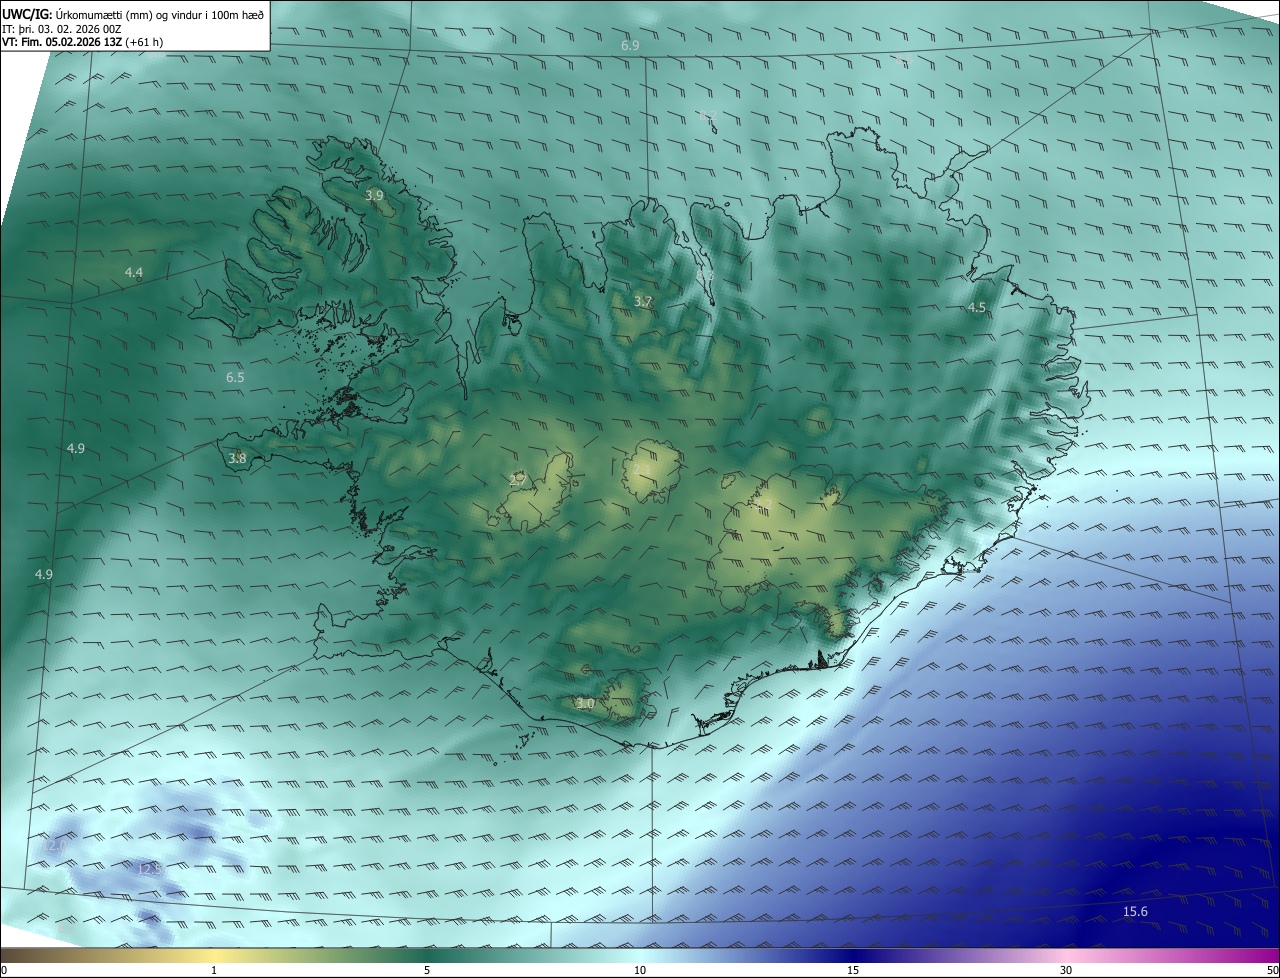Click the 10 tick on the color scale

pos(640,970)
